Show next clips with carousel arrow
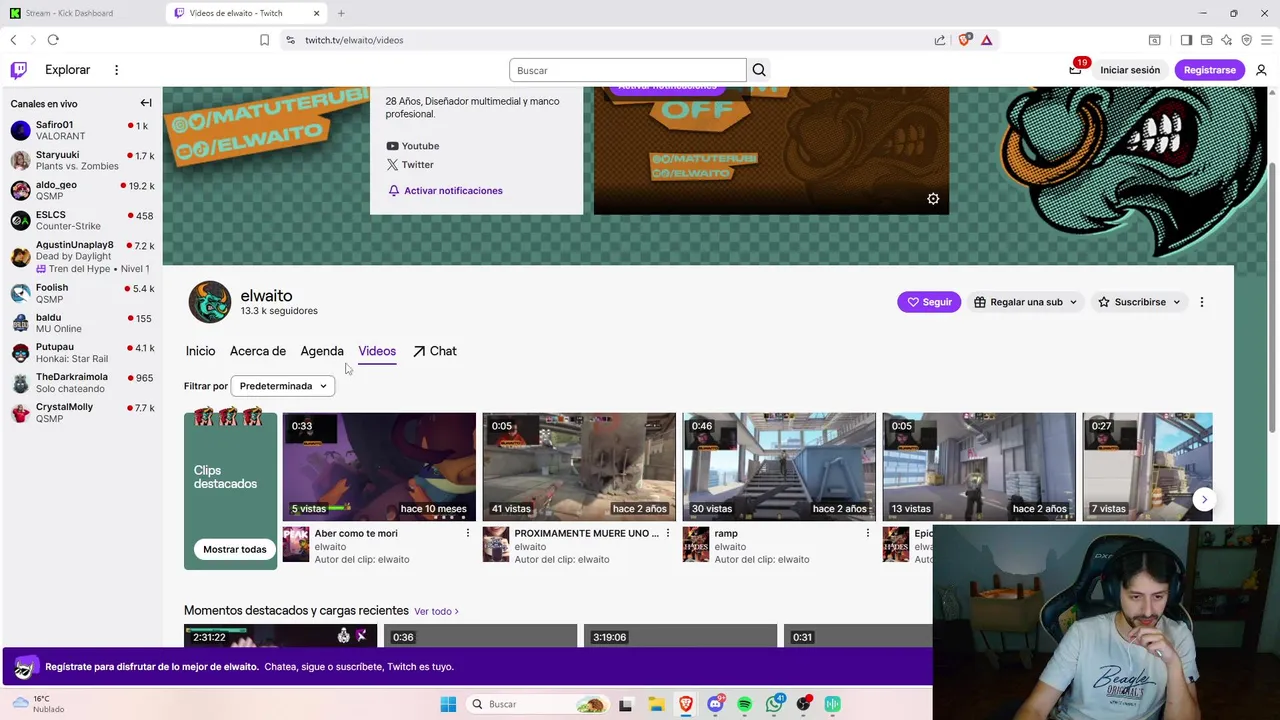Image resolution: width=1280 pixels, height=720 pixels. [1204, 499]
